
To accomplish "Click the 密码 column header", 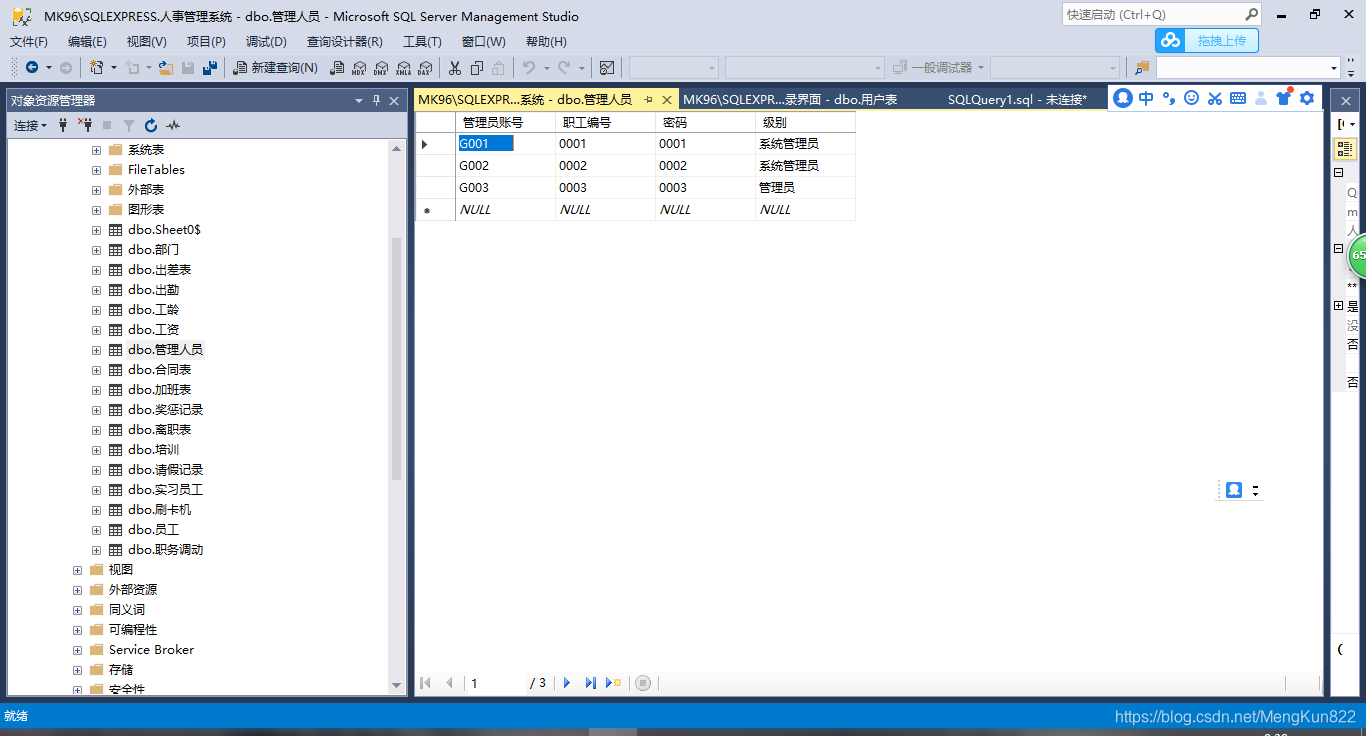I will (x=705, y=122).
